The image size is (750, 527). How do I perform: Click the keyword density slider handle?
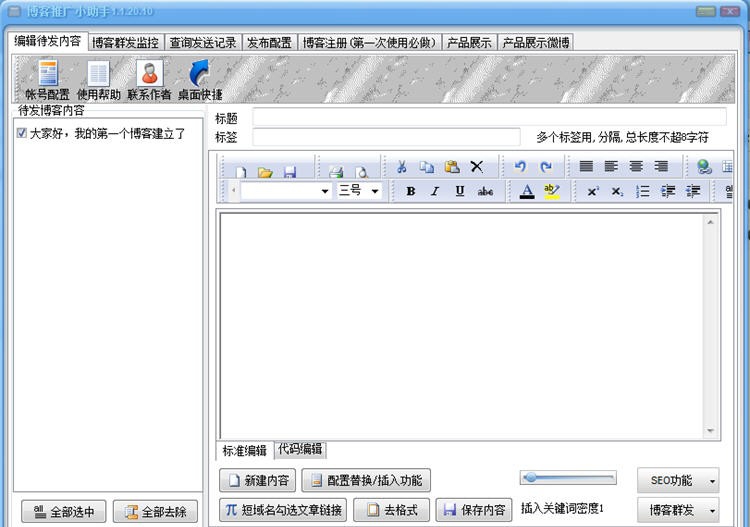click(x=530, y=477)
